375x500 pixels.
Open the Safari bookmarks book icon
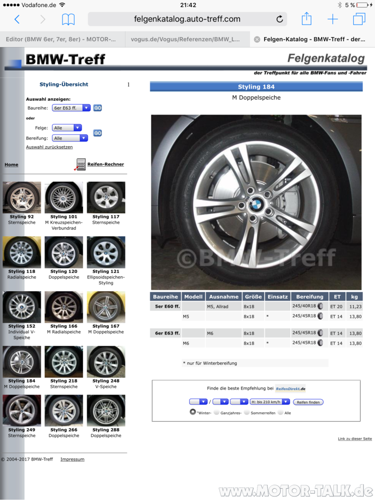pos(68,19)
